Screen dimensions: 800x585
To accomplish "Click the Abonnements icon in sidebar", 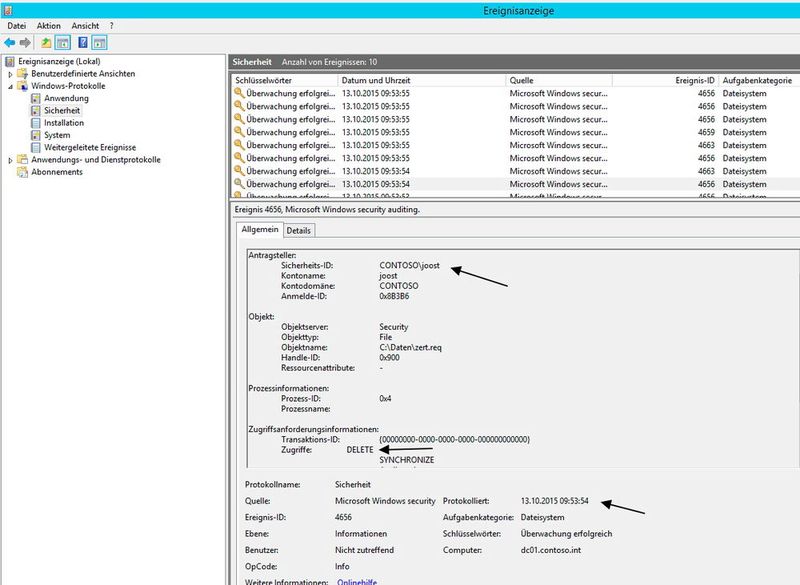I will tap(21, 172).
